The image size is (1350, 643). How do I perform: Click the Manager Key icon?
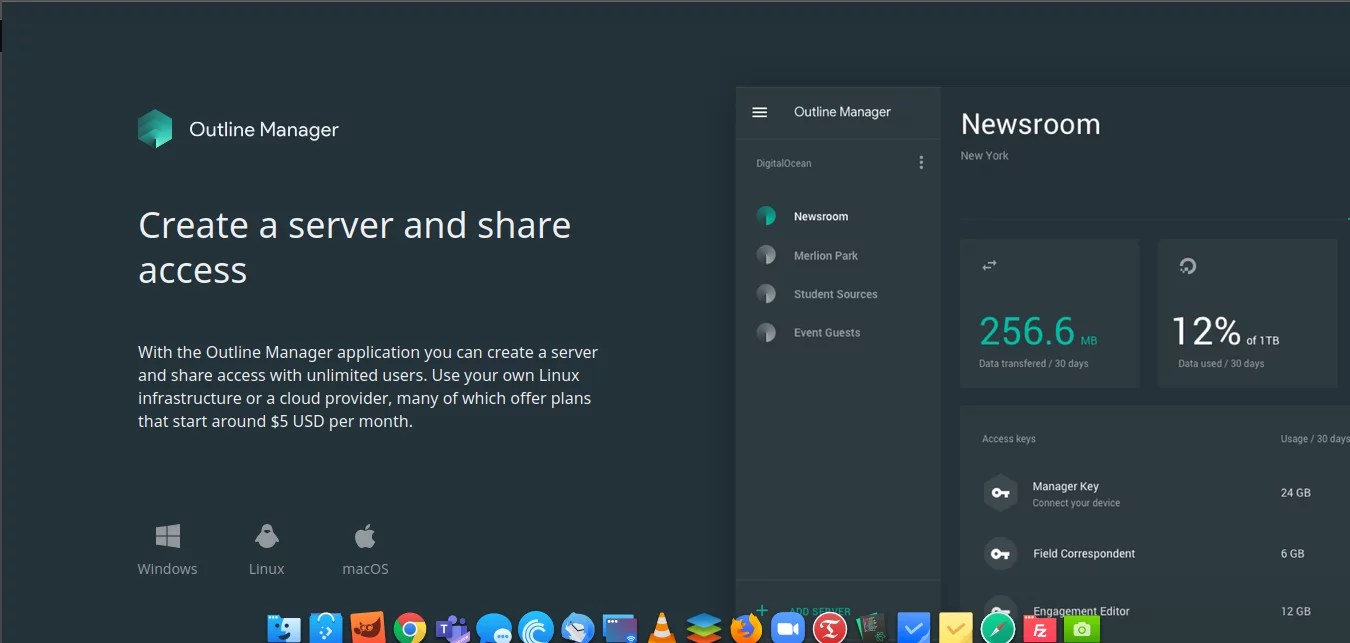(1000, 493)
